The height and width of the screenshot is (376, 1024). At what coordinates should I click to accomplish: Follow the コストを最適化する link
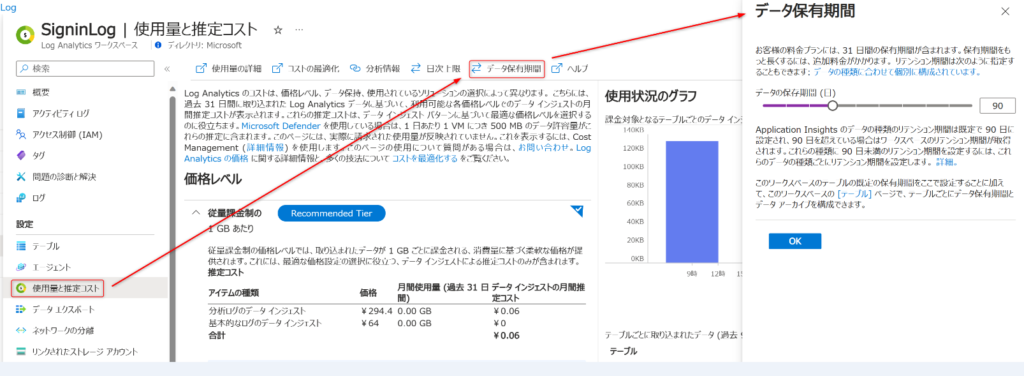(424, 159)
